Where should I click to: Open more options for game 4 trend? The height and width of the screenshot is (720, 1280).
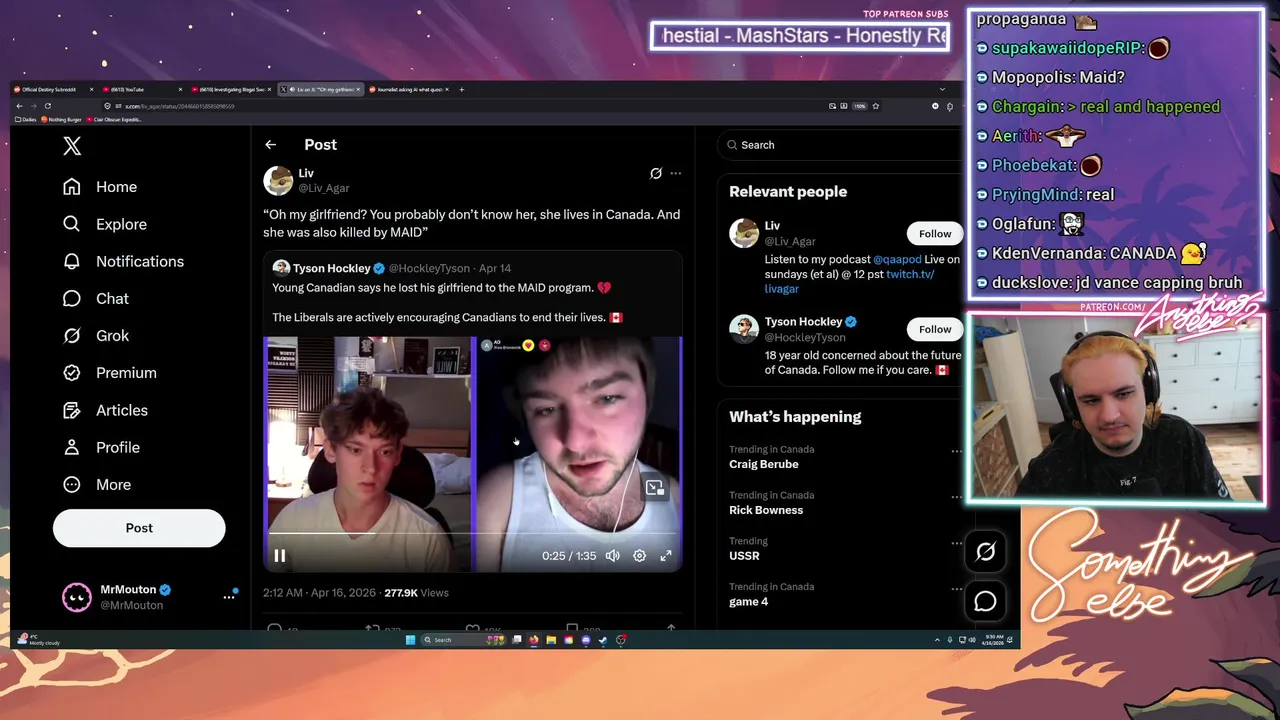(956, 589)
